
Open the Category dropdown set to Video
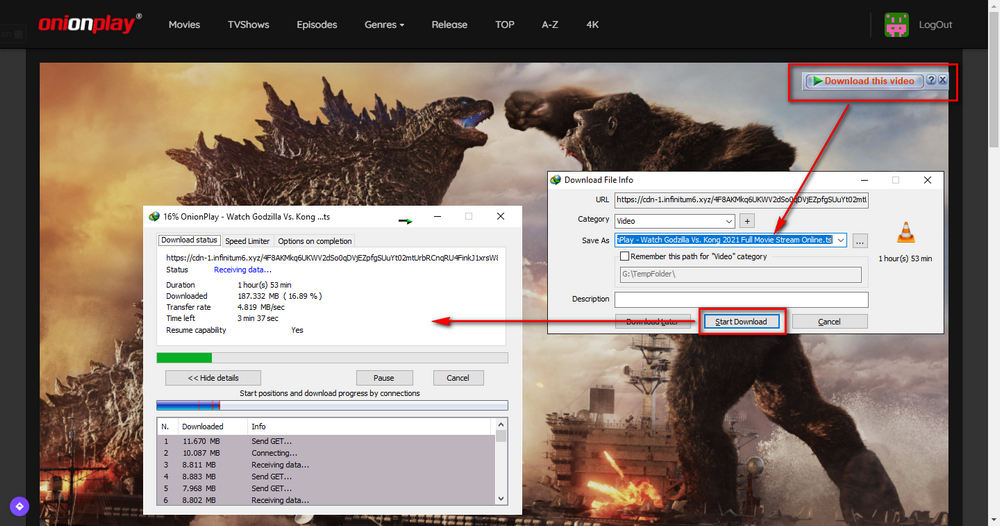coord(674,221)
